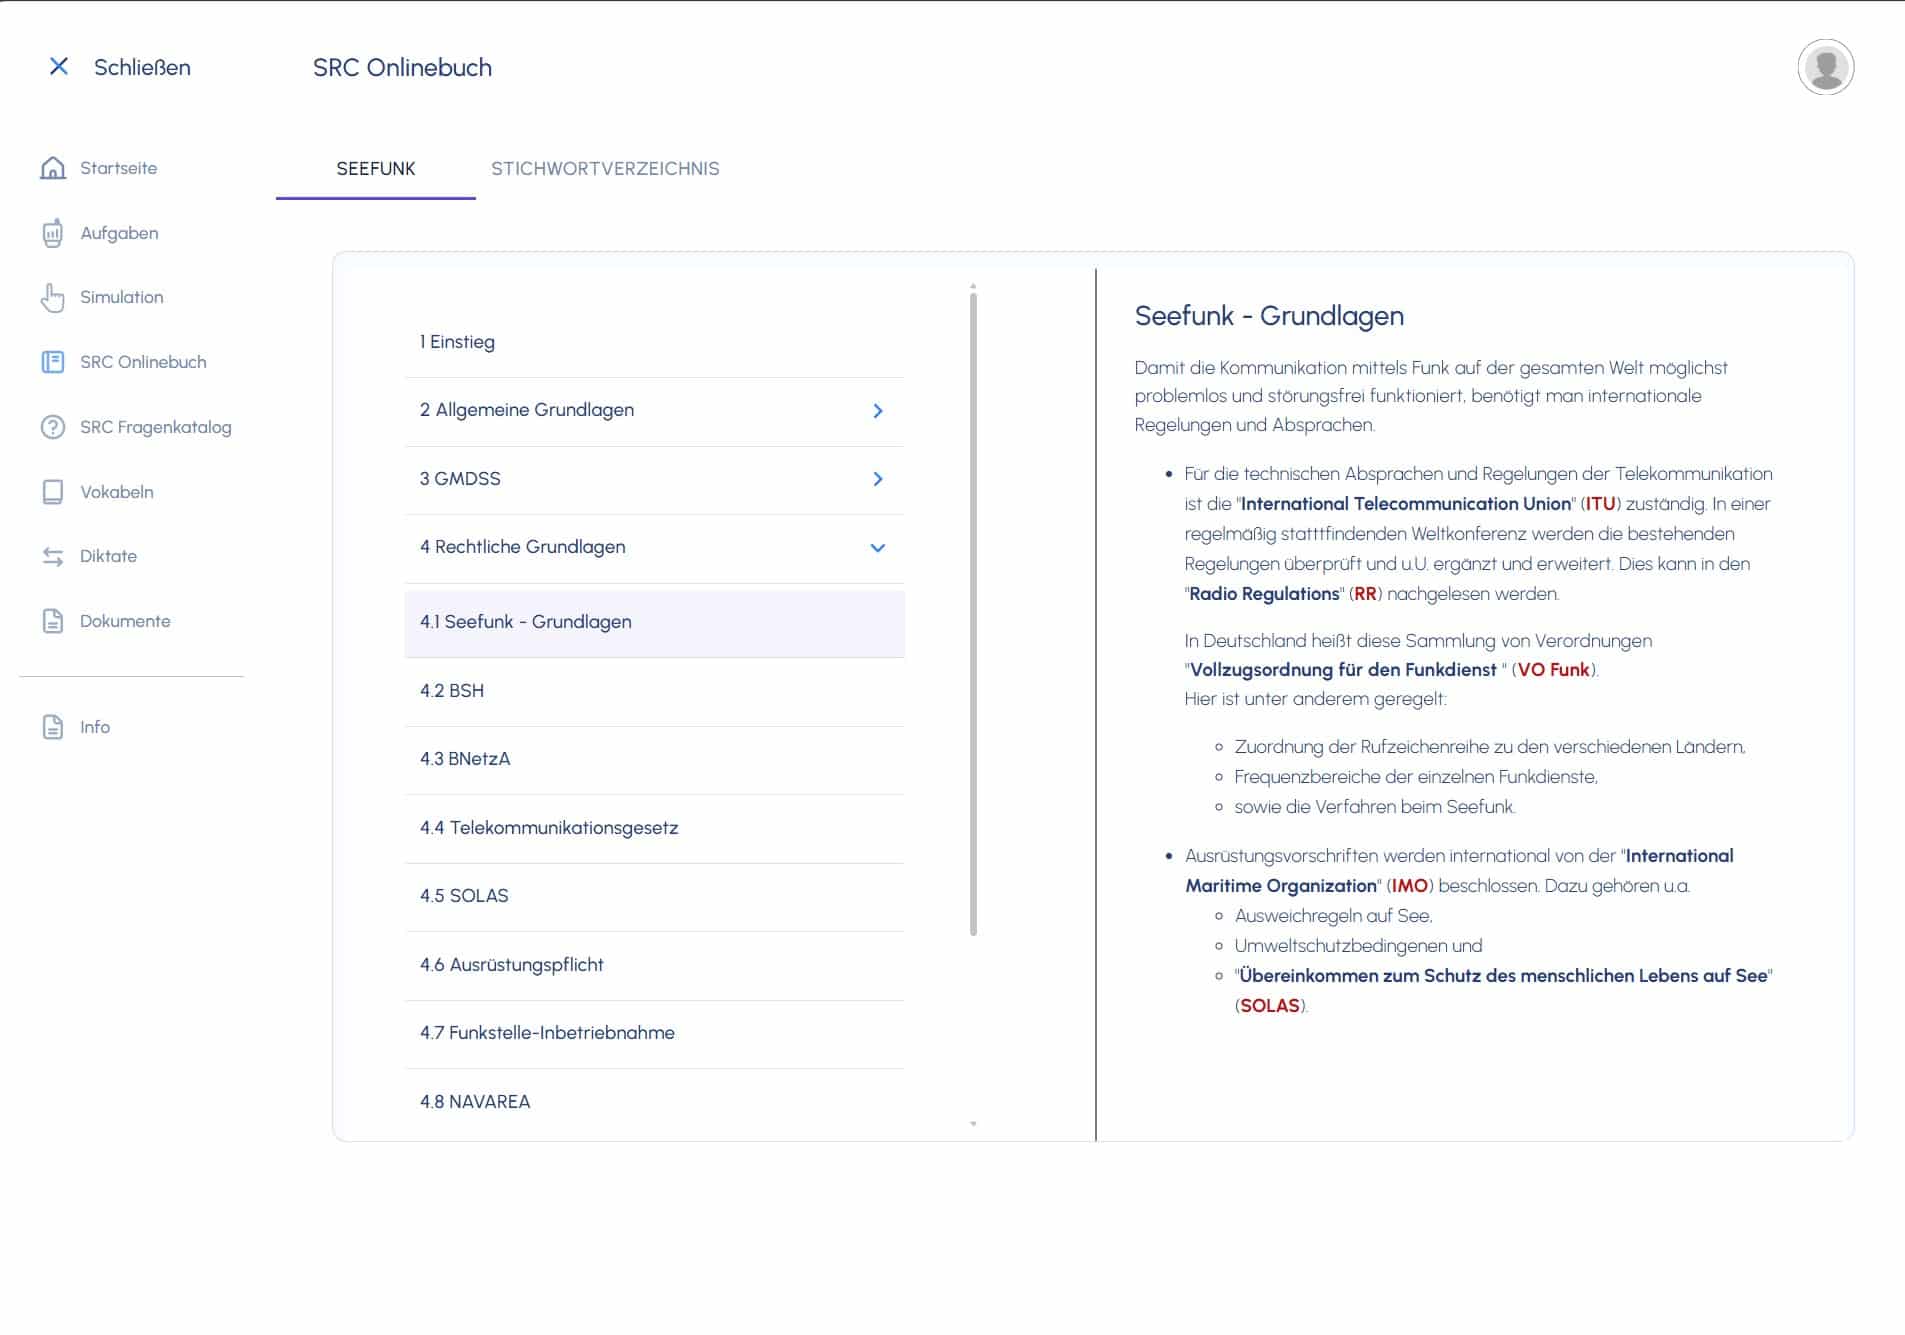Open the user profile avatar

coord(1825,68)
